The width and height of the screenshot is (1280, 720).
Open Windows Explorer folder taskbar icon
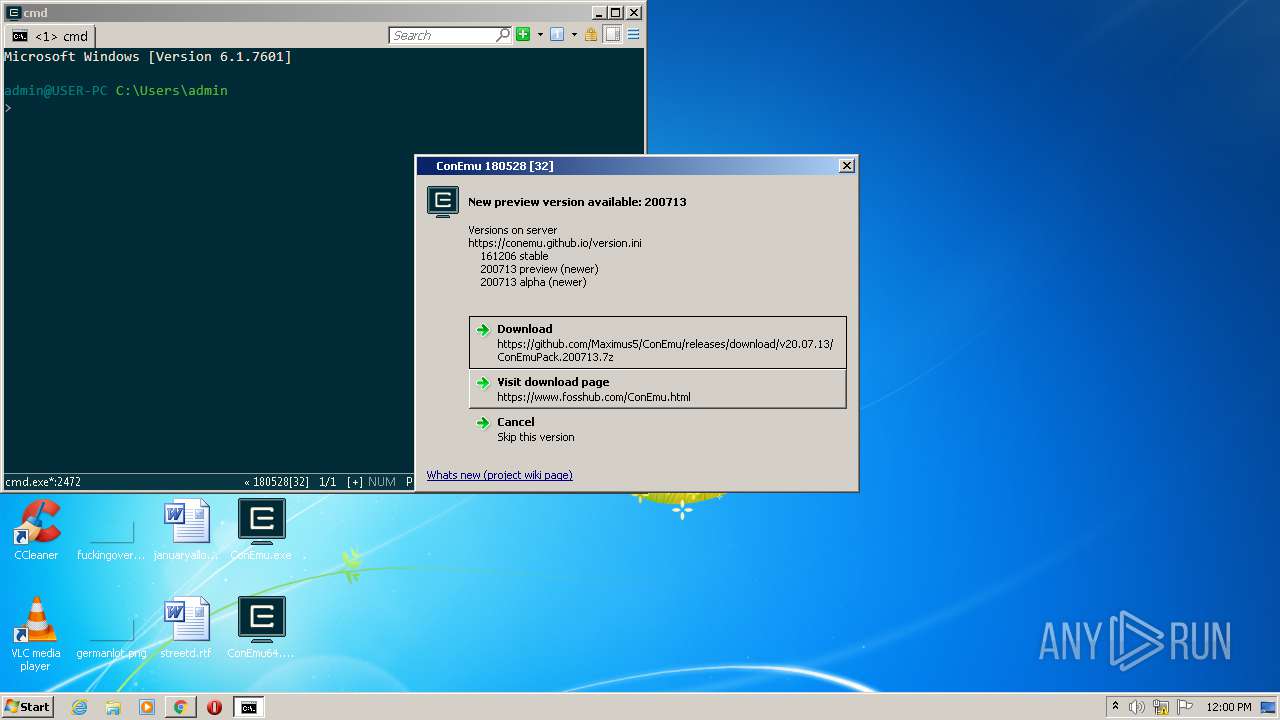point(113,707)
